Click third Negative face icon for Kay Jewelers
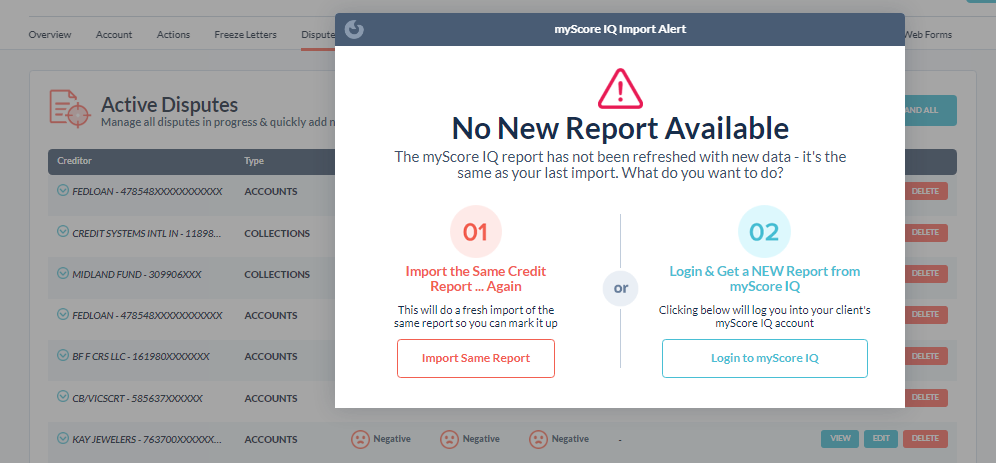This screenshot has height=463, width=996. pyautogui.click(x=538, y=439)
